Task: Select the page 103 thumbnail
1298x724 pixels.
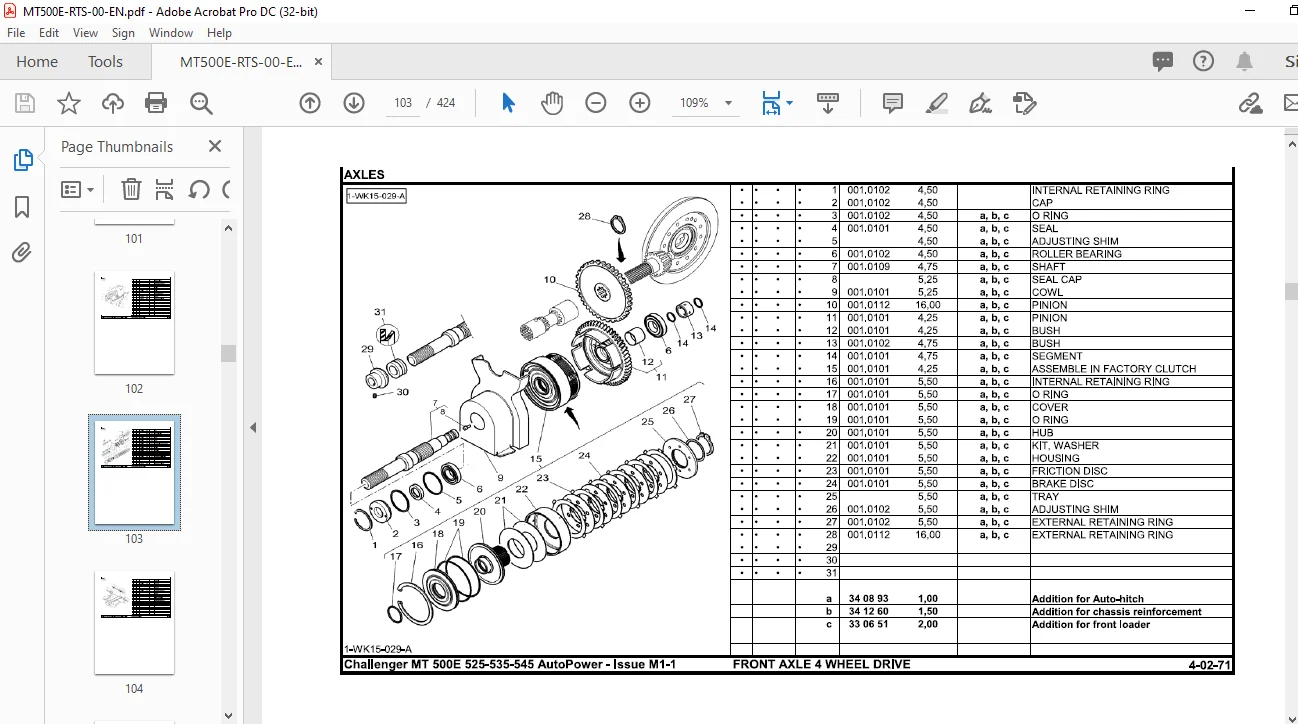Action: click(x=134, y=471)
